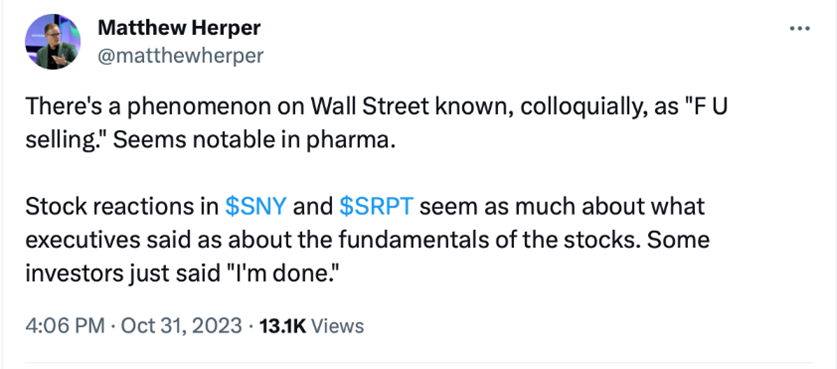Click Matthew Herper's profile avatar
The width and height of the screenshot is (837, 369).
53,42
